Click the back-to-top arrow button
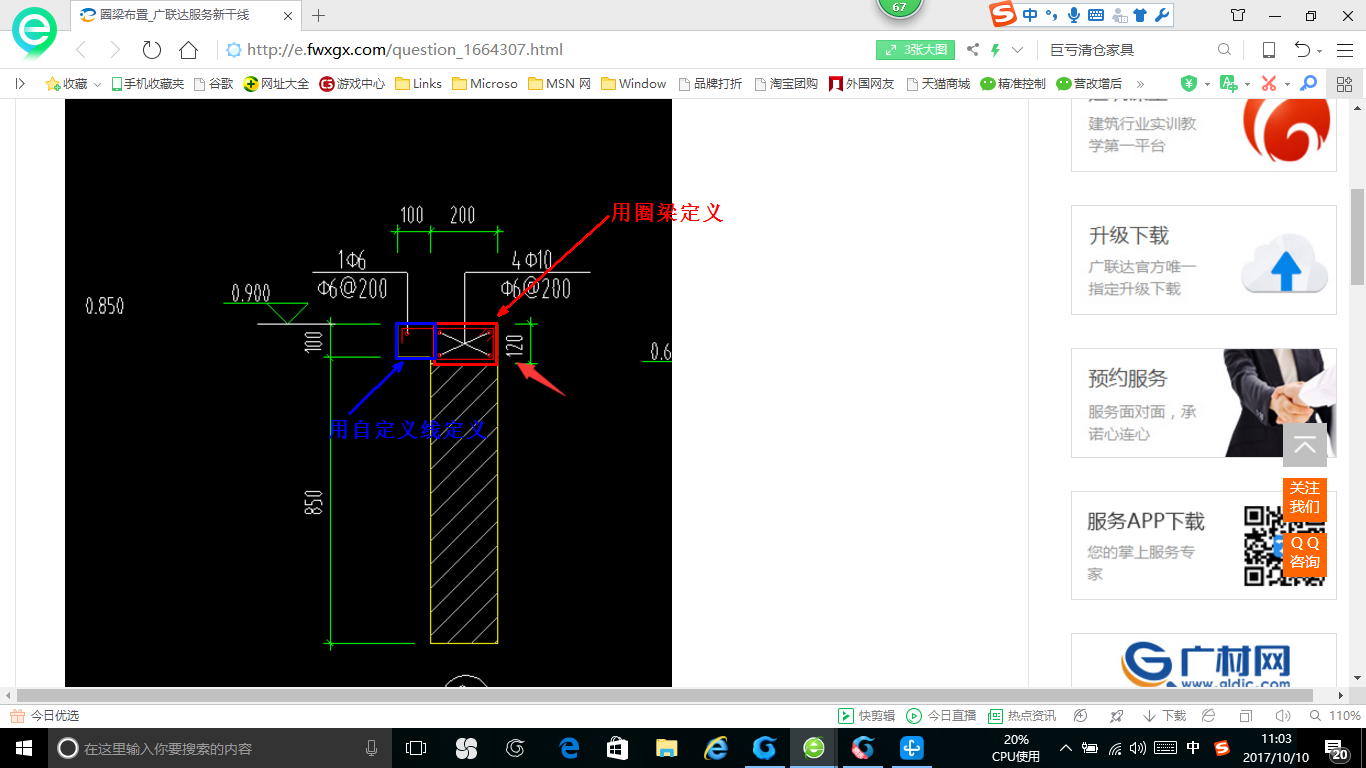 click(x=1305, y=445)
